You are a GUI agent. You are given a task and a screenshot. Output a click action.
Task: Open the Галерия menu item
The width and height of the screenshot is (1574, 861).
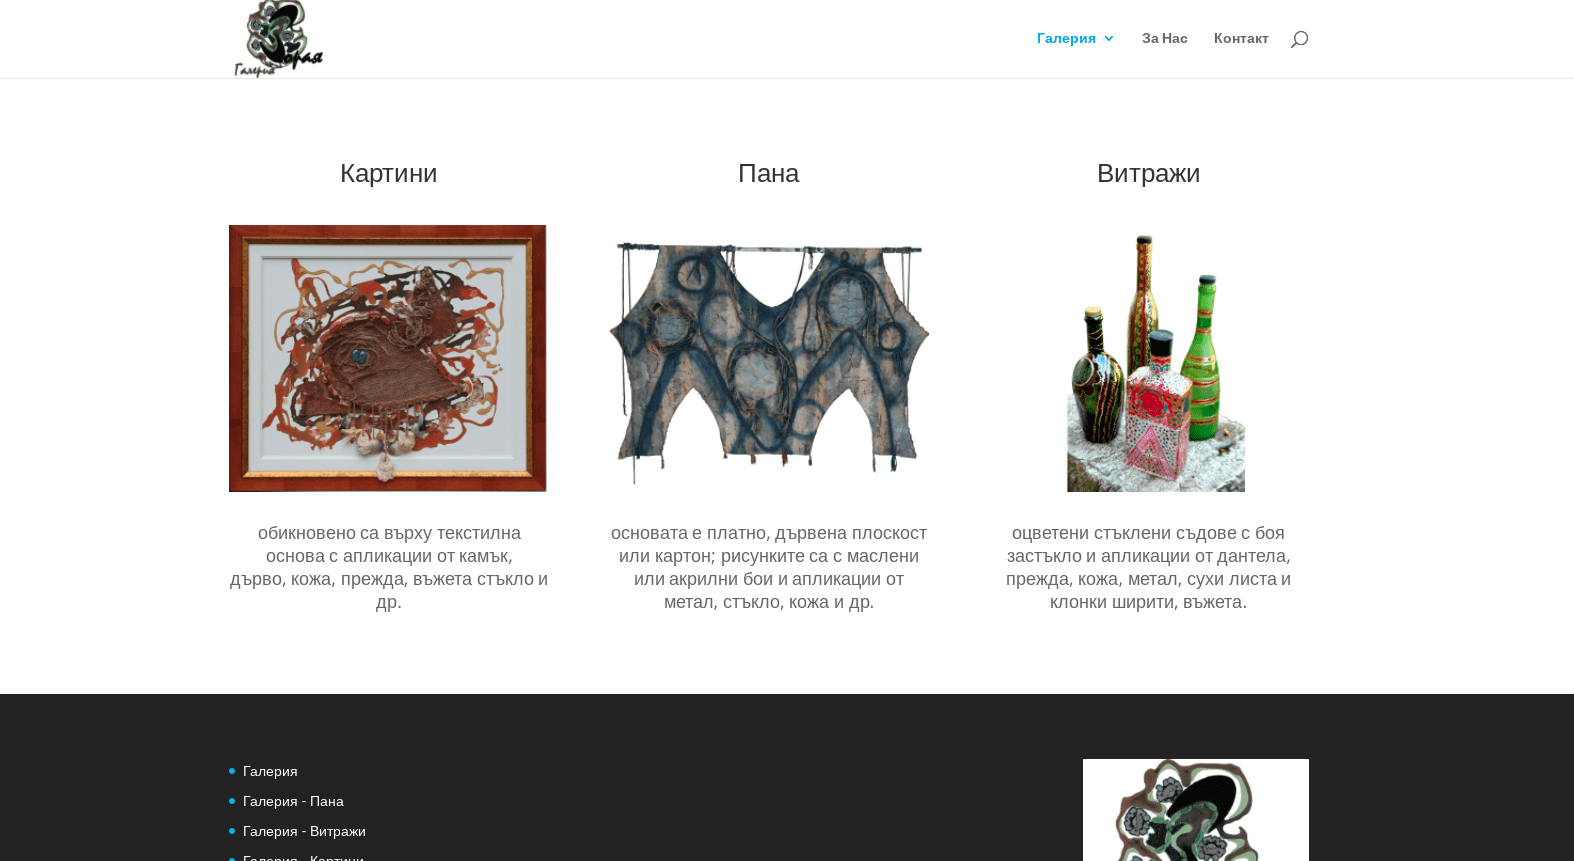1066,38
